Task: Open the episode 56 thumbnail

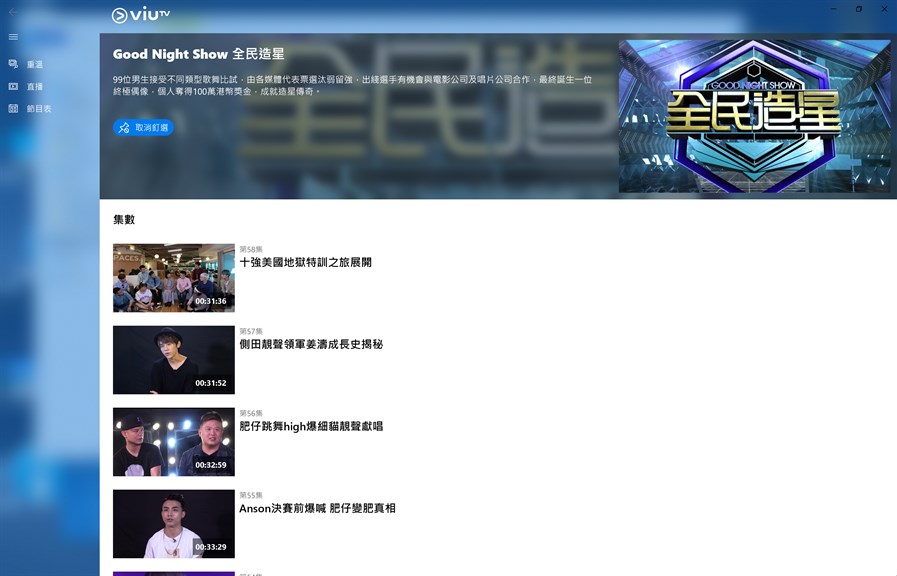Action: click(174, 442)
